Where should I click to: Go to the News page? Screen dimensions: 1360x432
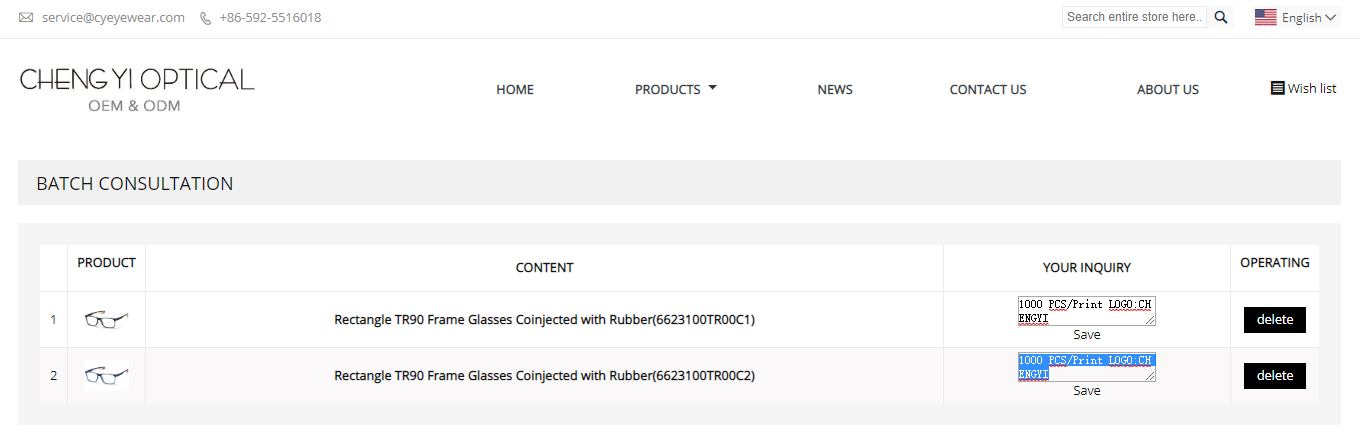(x=835, y=90)
